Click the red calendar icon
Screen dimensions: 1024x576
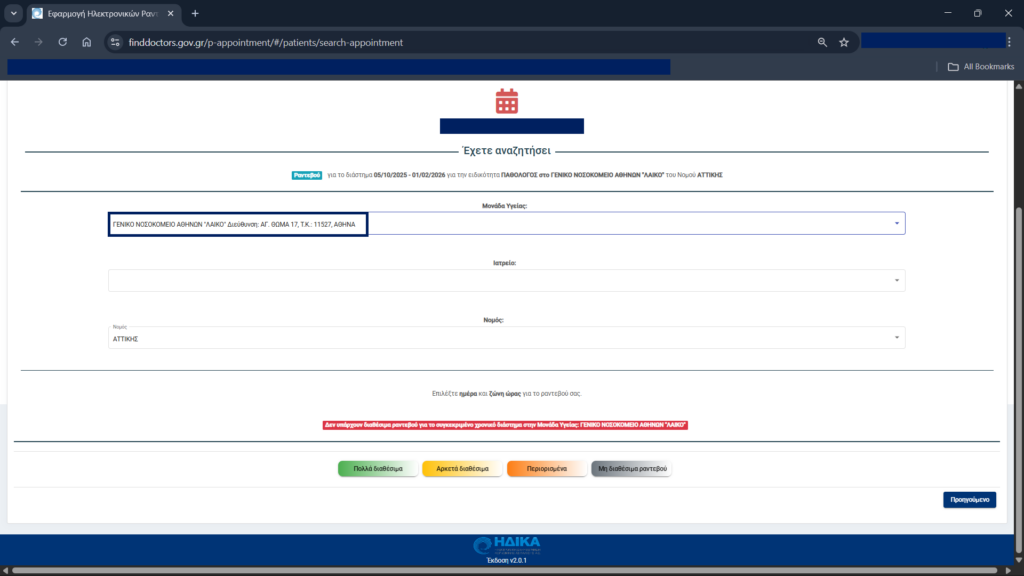507,100
